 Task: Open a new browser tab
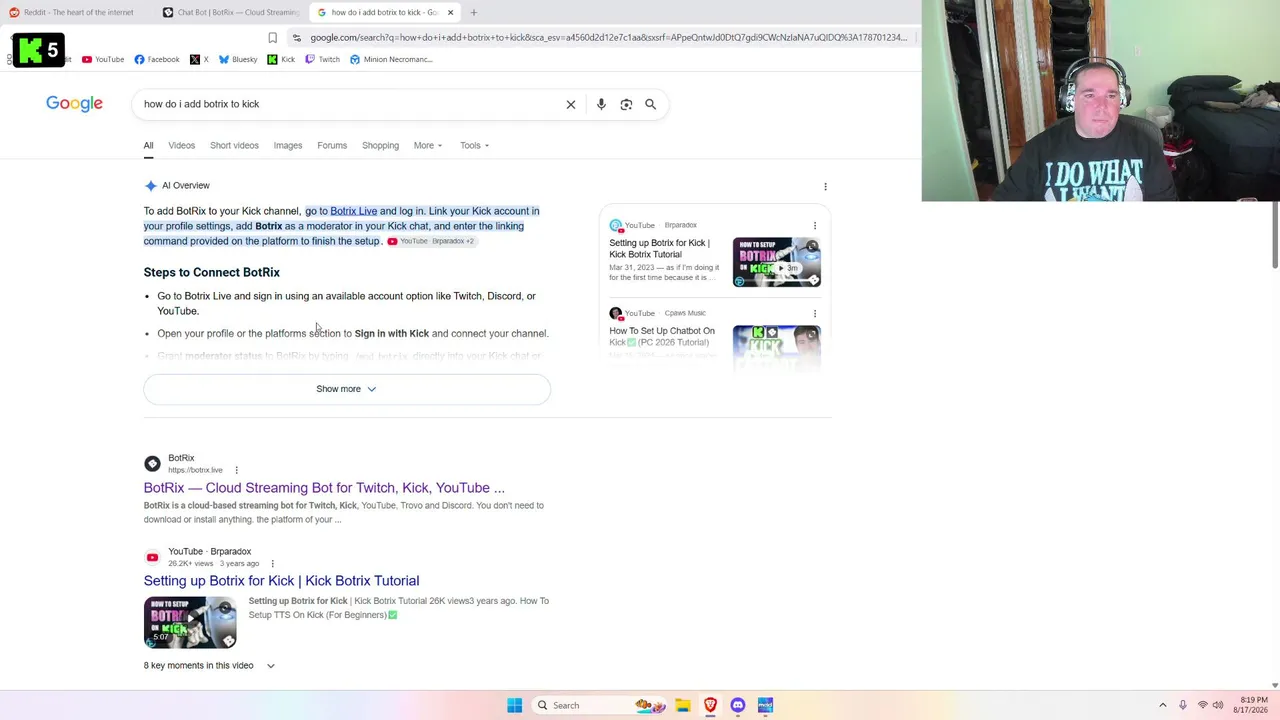[474, 12]
